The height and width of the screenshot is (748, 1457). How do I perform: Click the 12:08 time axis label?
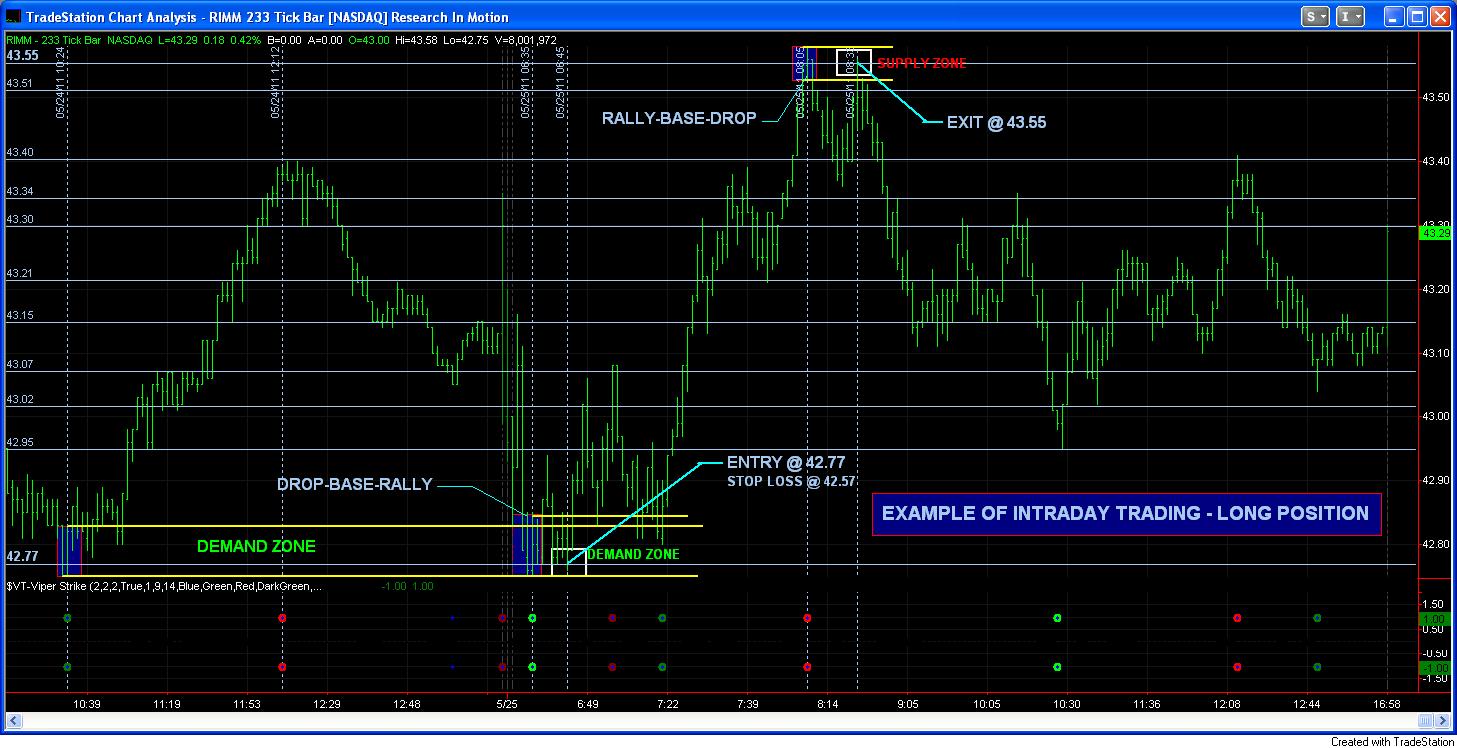click(x=1227, y=705)
